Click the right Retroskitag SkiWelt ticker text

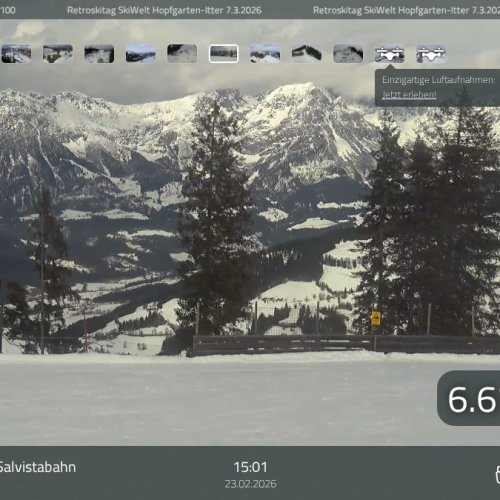[406, 10]
